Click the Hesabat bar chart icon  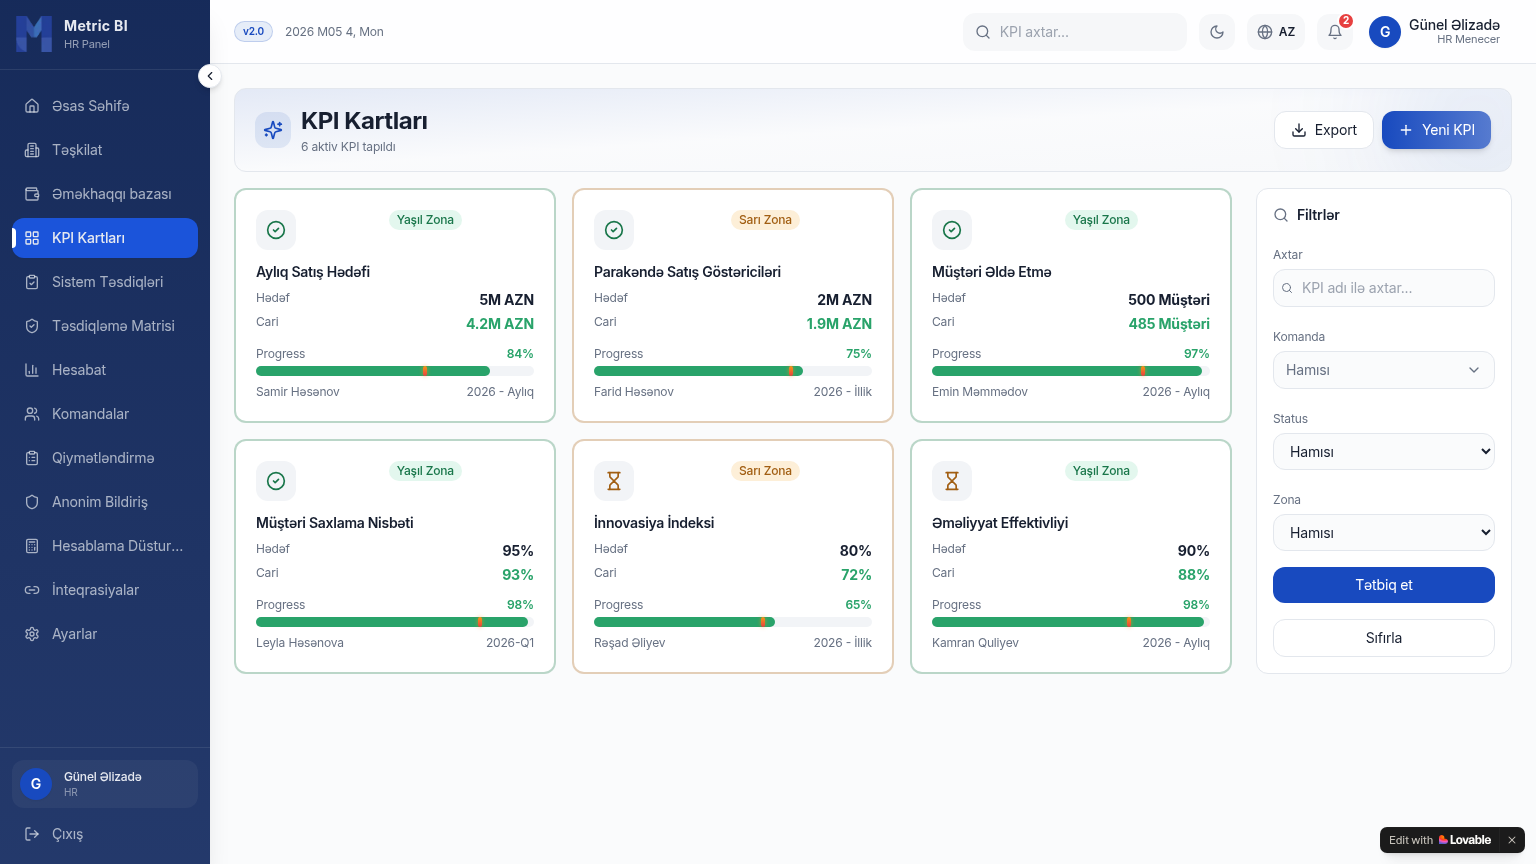[32, 370]
